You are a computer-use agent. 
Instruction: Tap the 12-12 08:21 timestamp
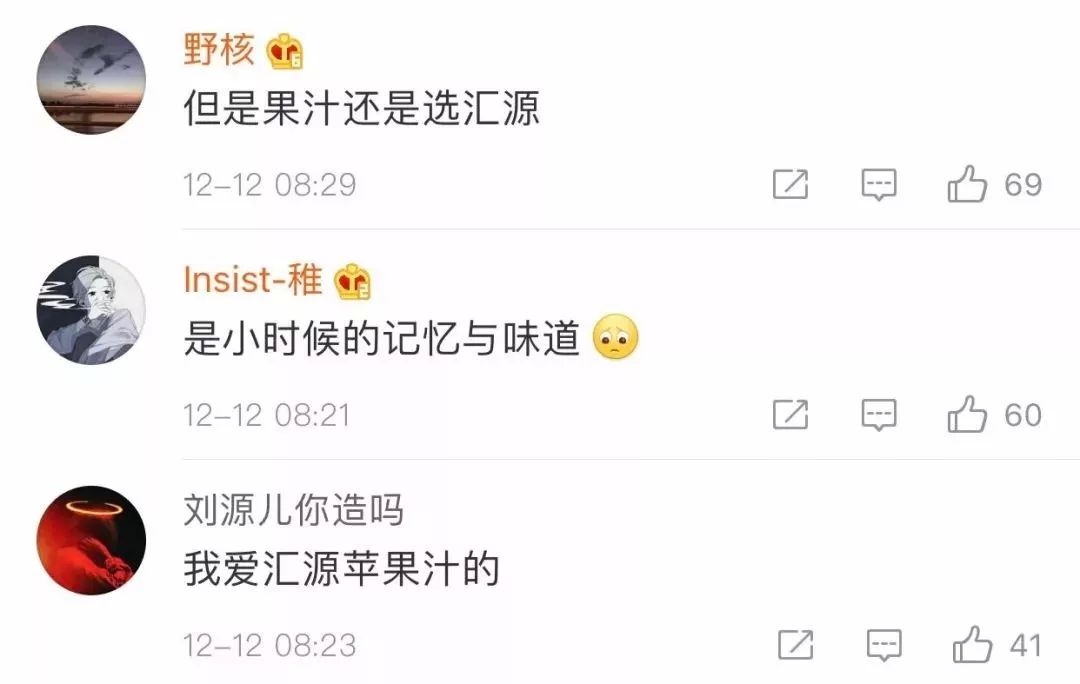(267, 415)
